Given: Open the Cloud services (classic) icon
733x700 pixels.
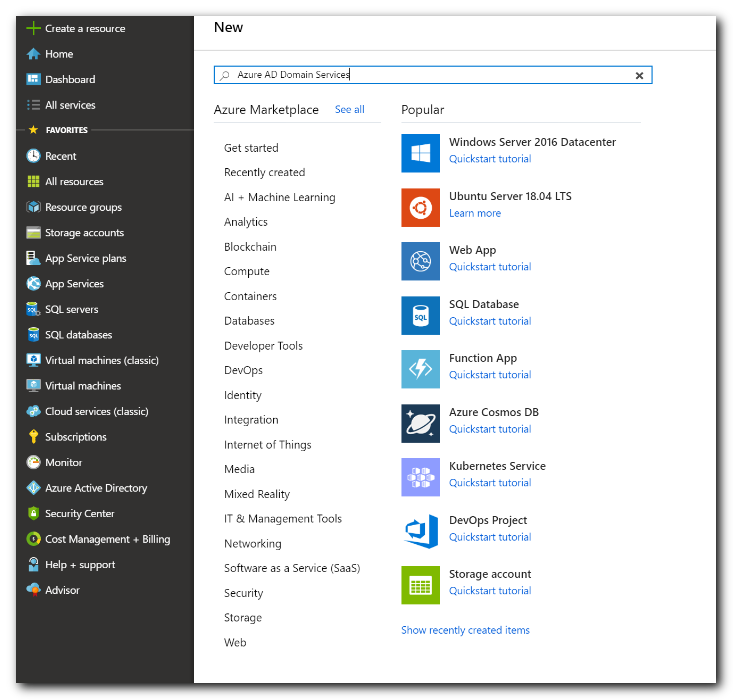Looking at the screenshot, I should click(x=33, y=411).
